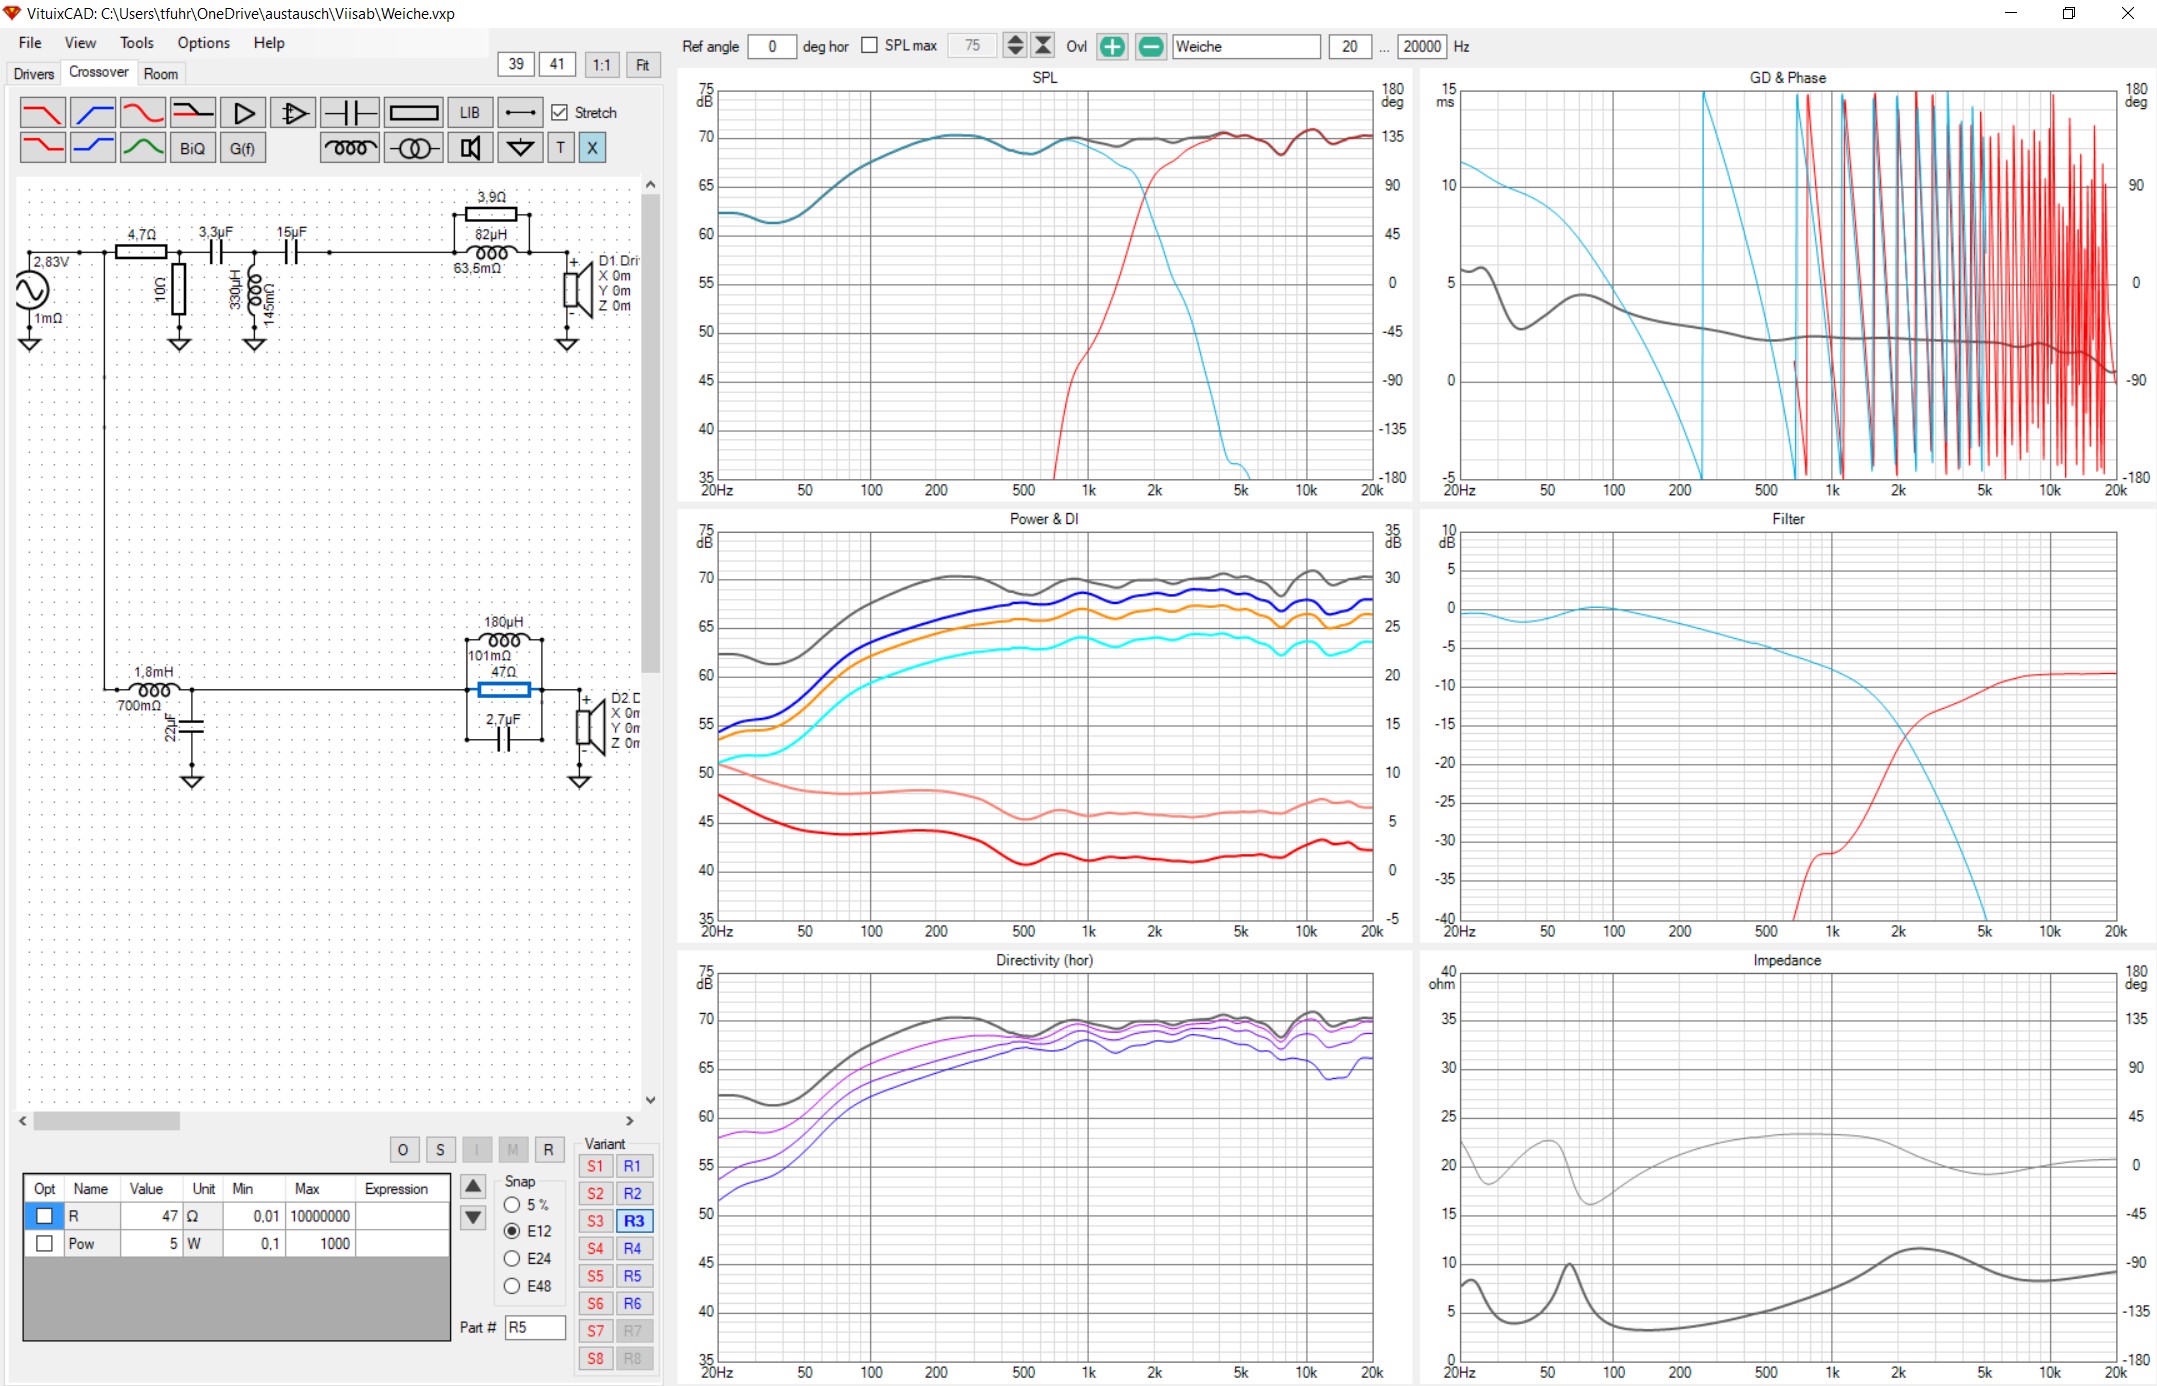Move parameter down with the down arrow

tap(473, 1218)
